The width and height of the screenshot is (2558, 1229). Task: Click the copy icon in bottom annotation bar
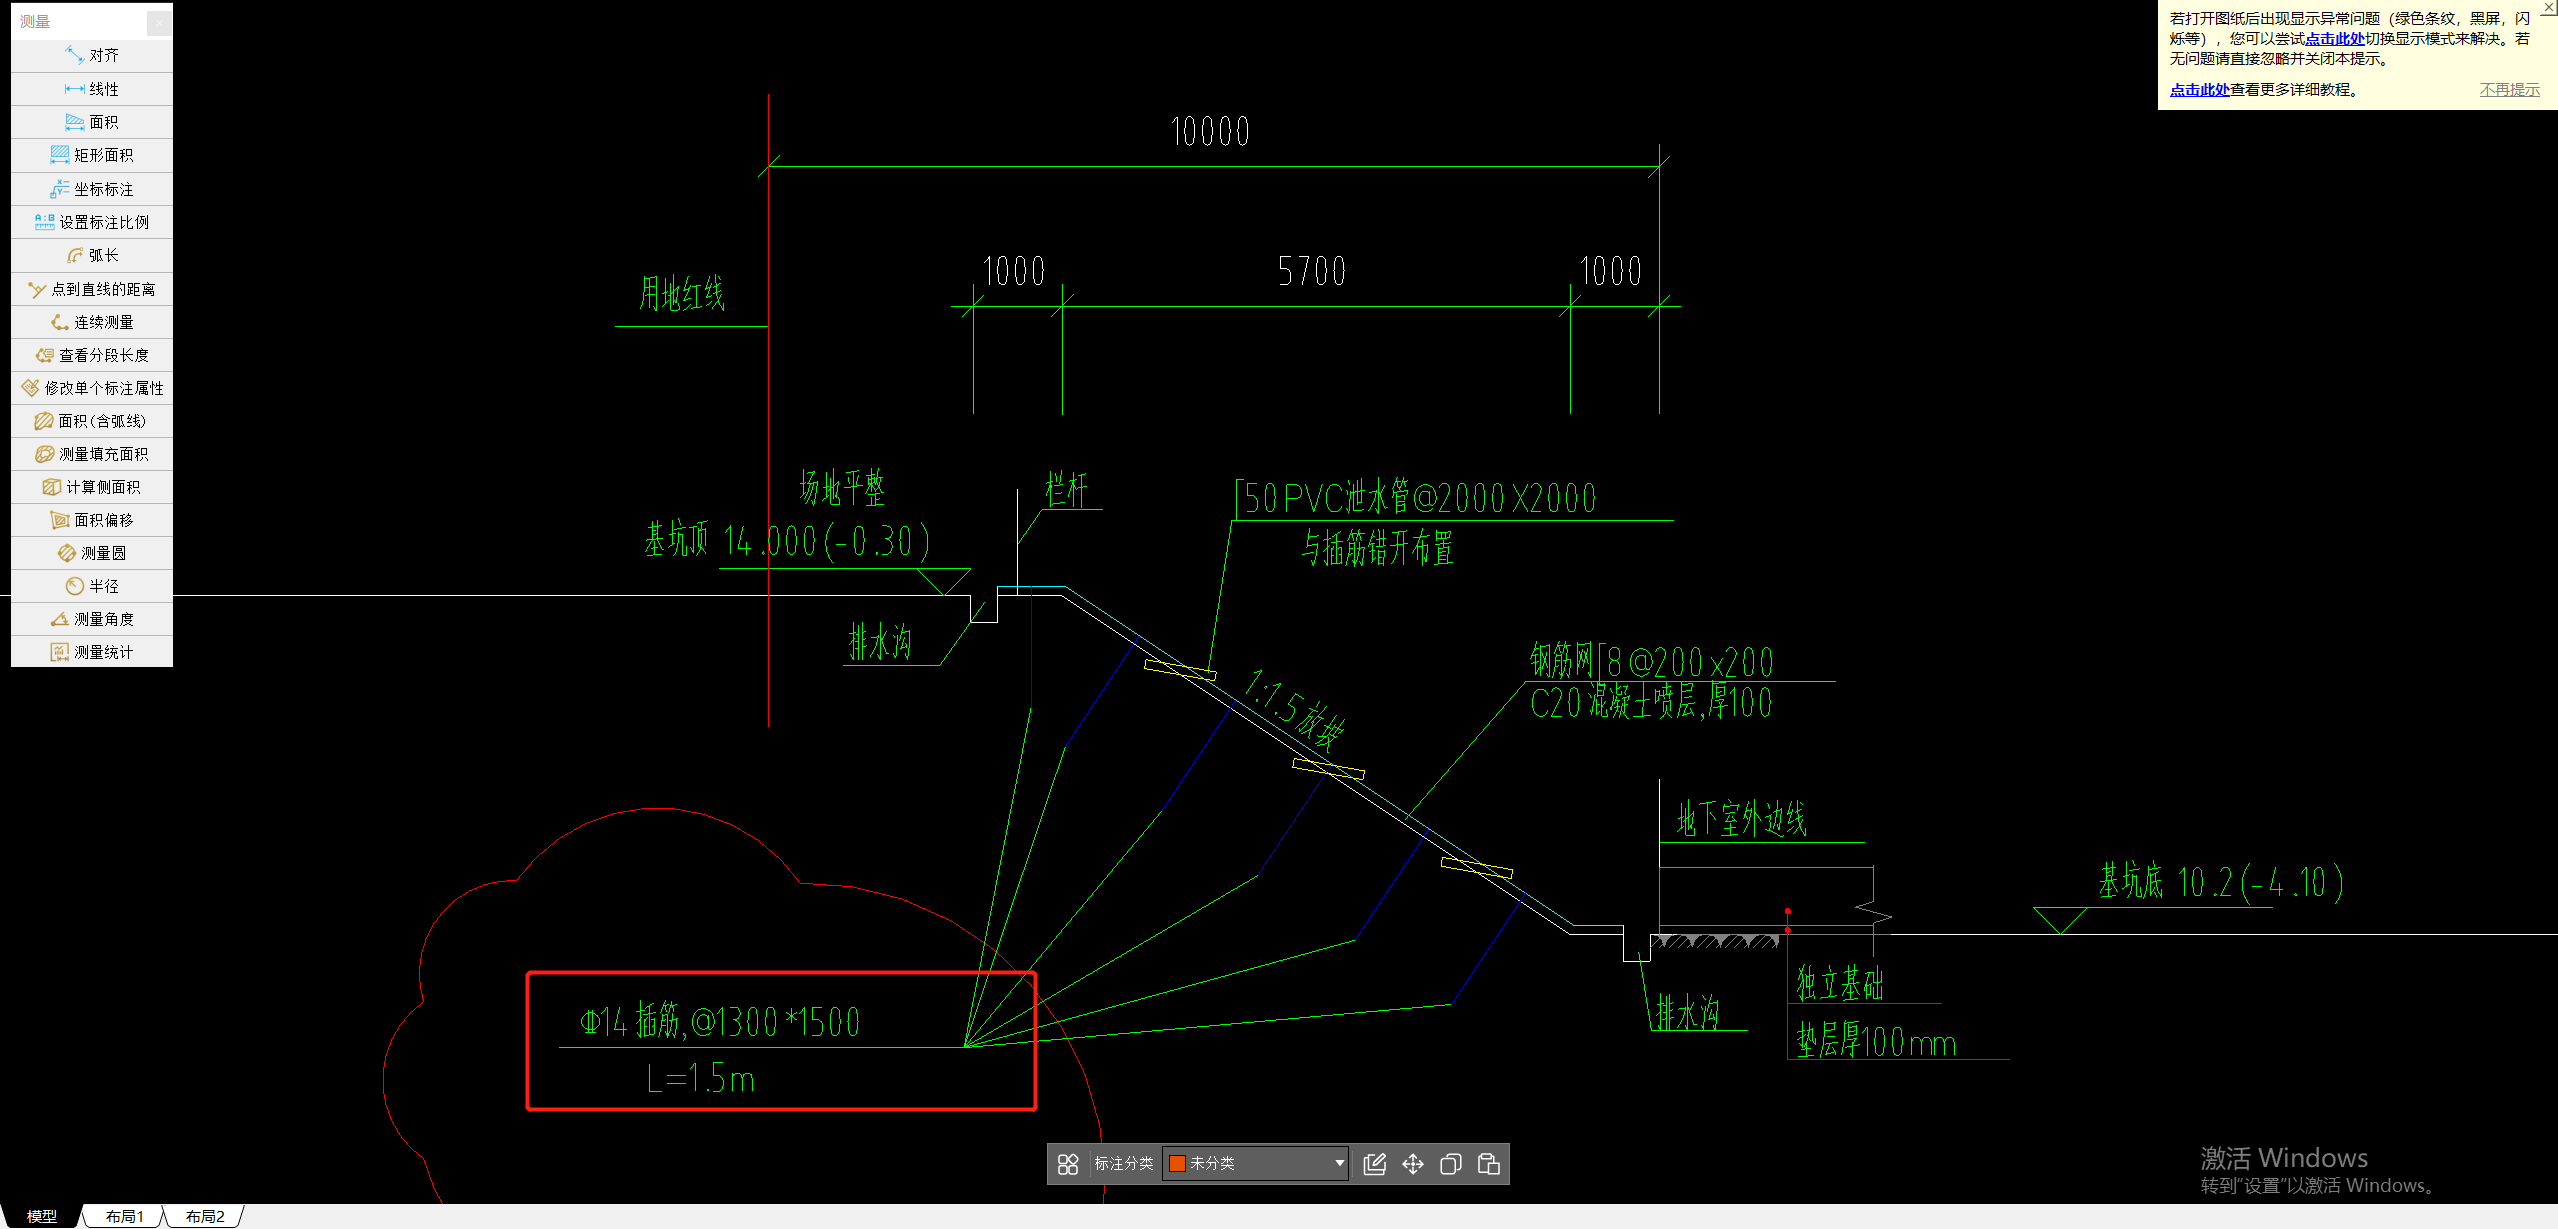coord(1451,1164)
